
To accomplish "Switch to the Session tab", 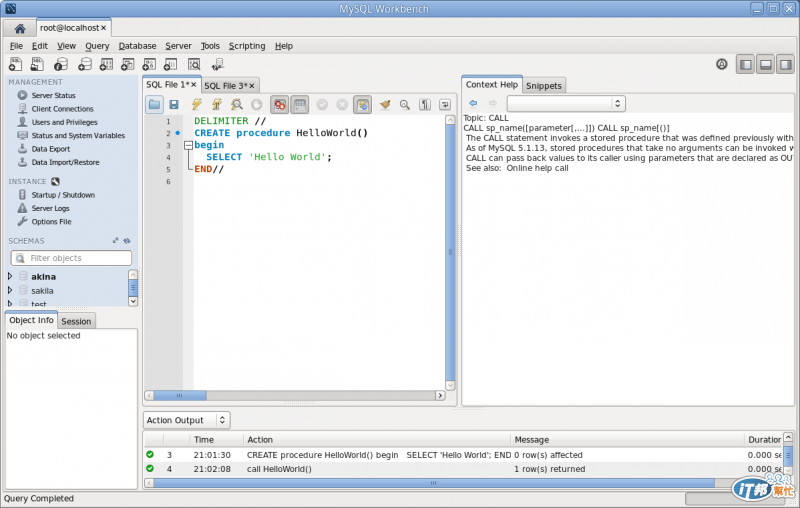I will tap(76, 321).
